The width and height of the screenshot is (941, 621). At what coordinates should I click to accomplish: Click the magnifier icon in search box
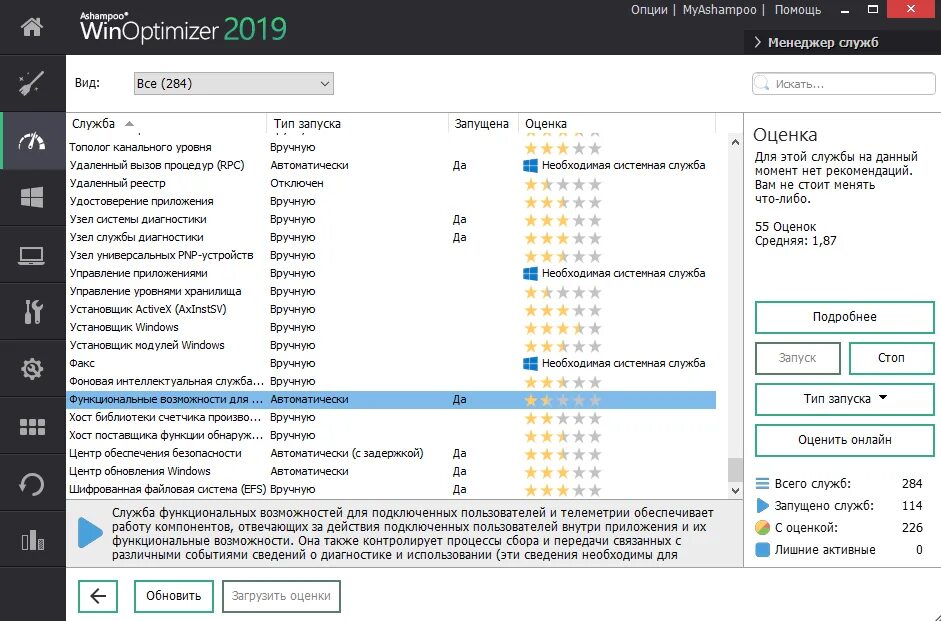pos(763,83)
